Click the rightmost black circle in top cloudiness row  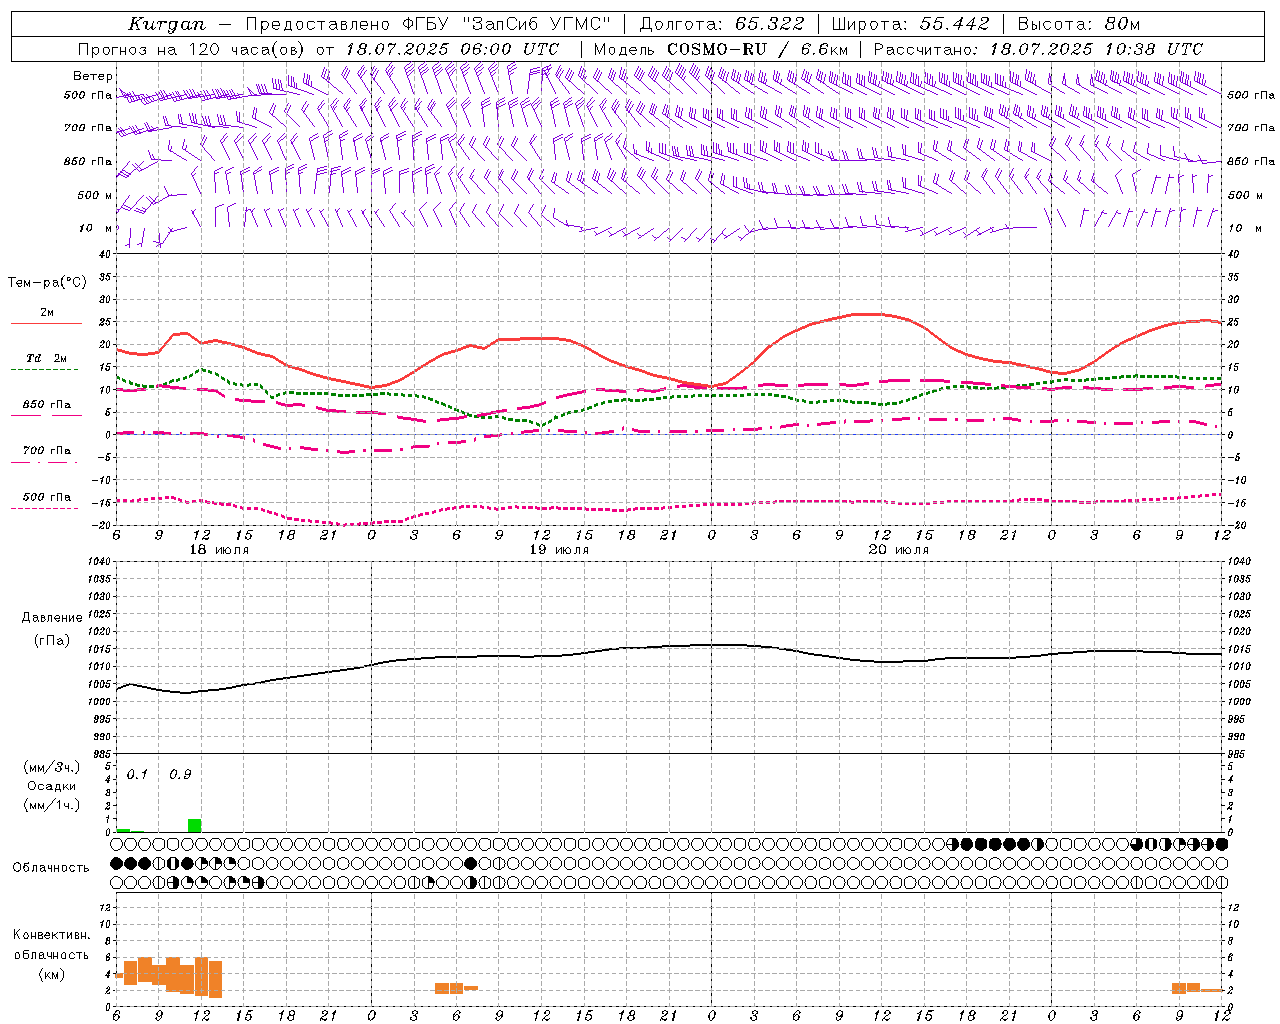(x=1221, y=844)
